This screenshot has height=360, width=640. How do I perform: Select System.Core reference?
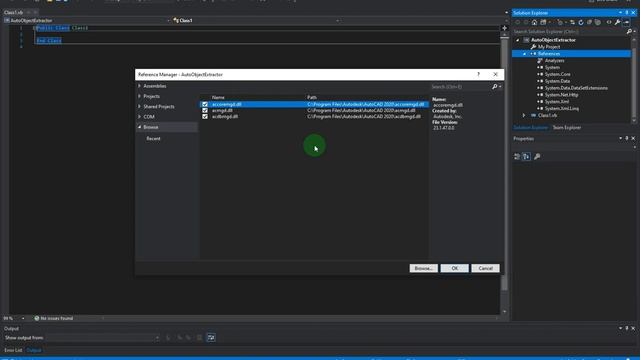558,74
